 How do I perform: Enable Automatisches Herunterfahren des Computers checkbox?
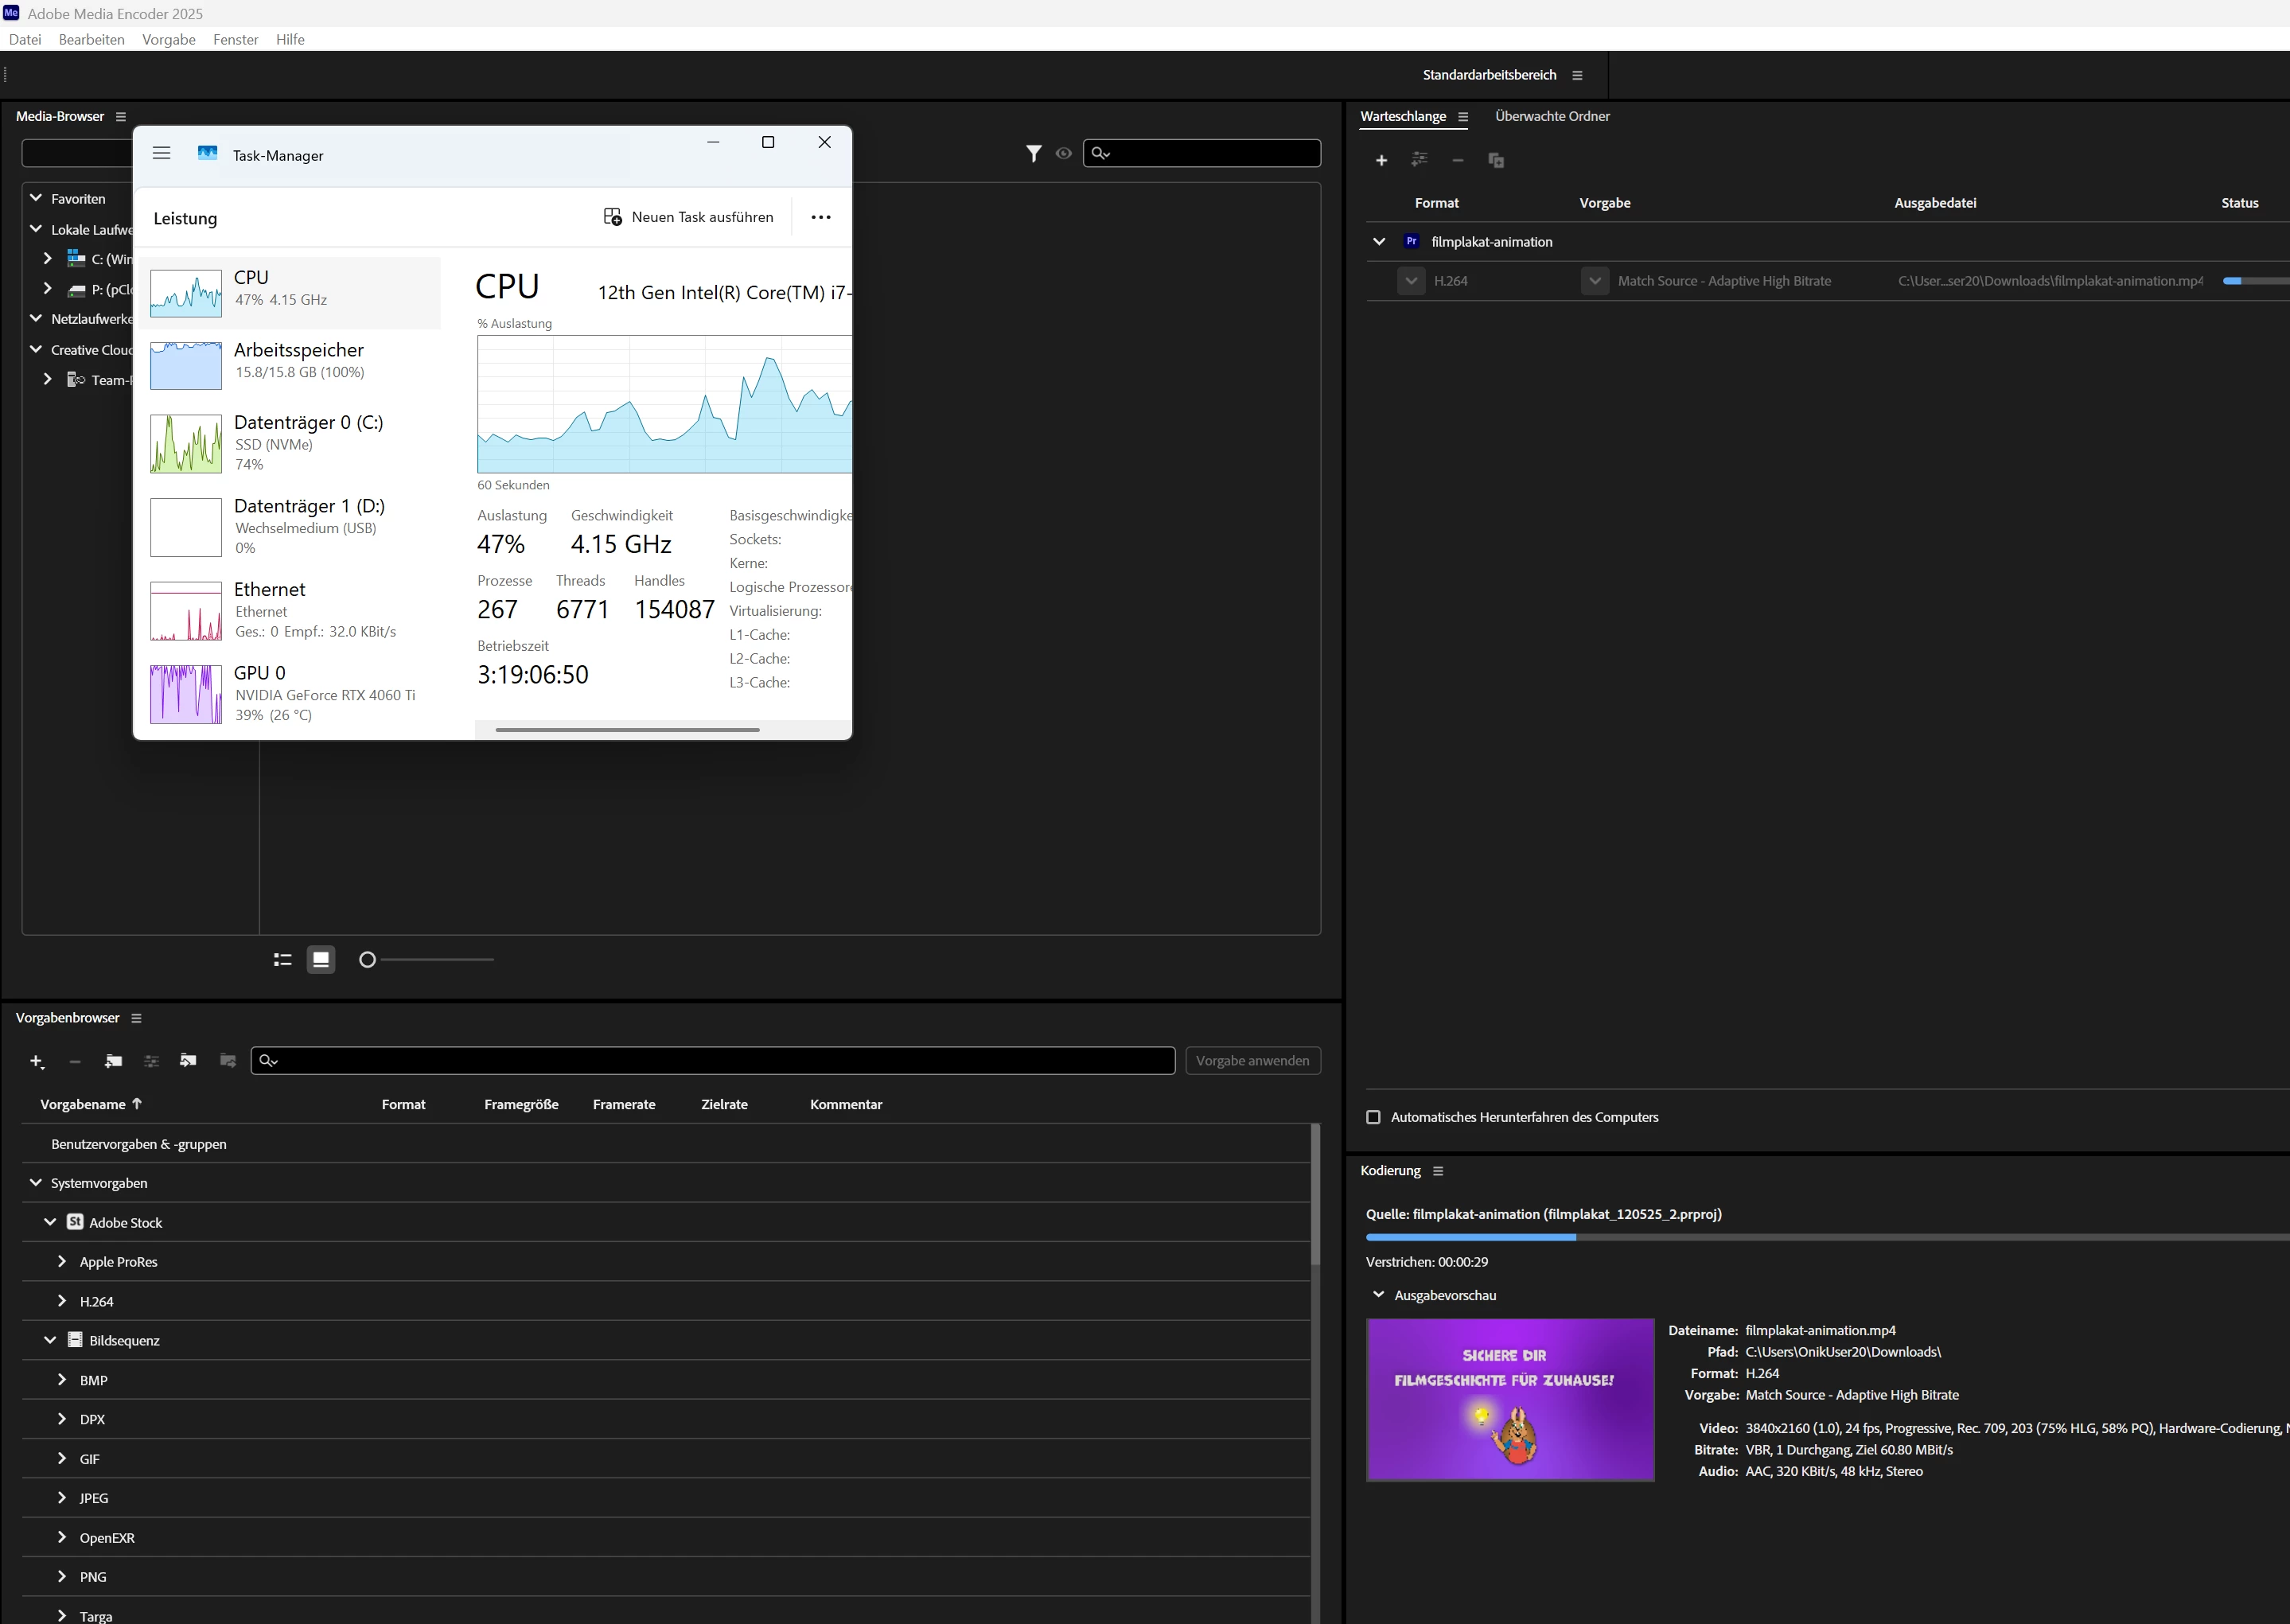click(x=1373, y=1117)
